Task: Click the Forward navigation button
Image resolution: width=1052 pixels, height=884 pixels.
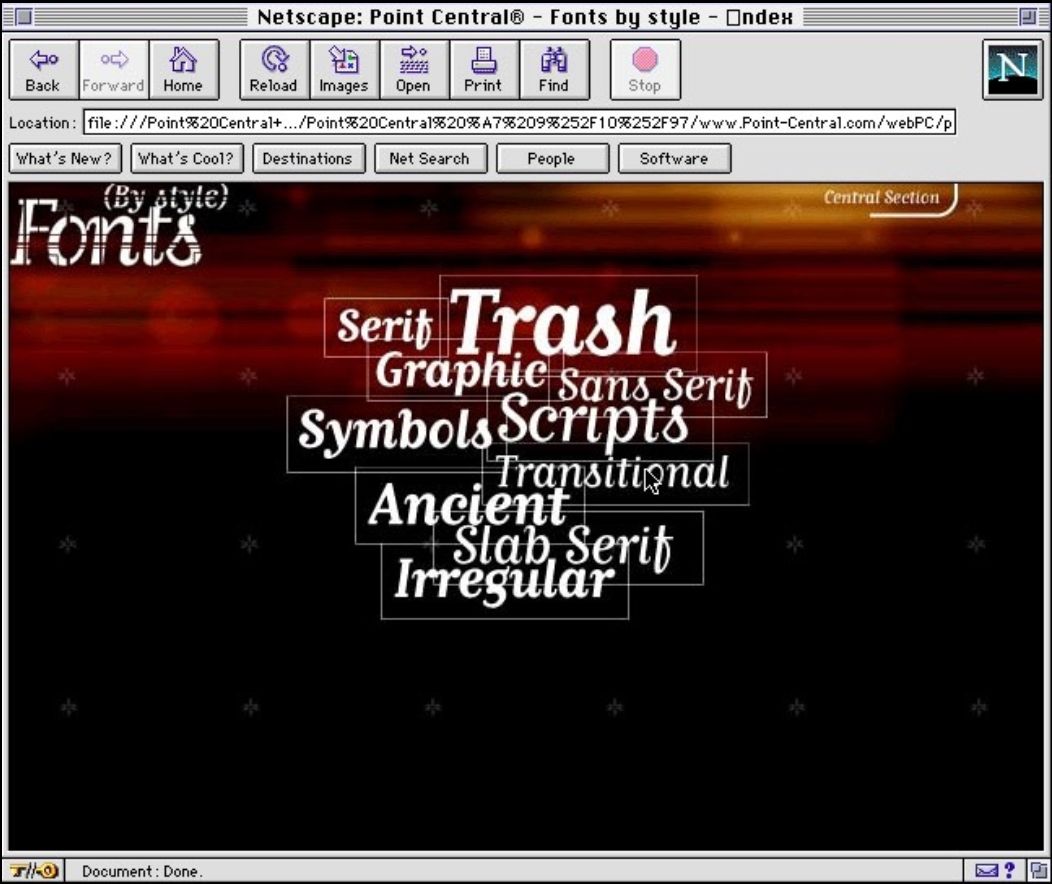Action: [113, 70]
